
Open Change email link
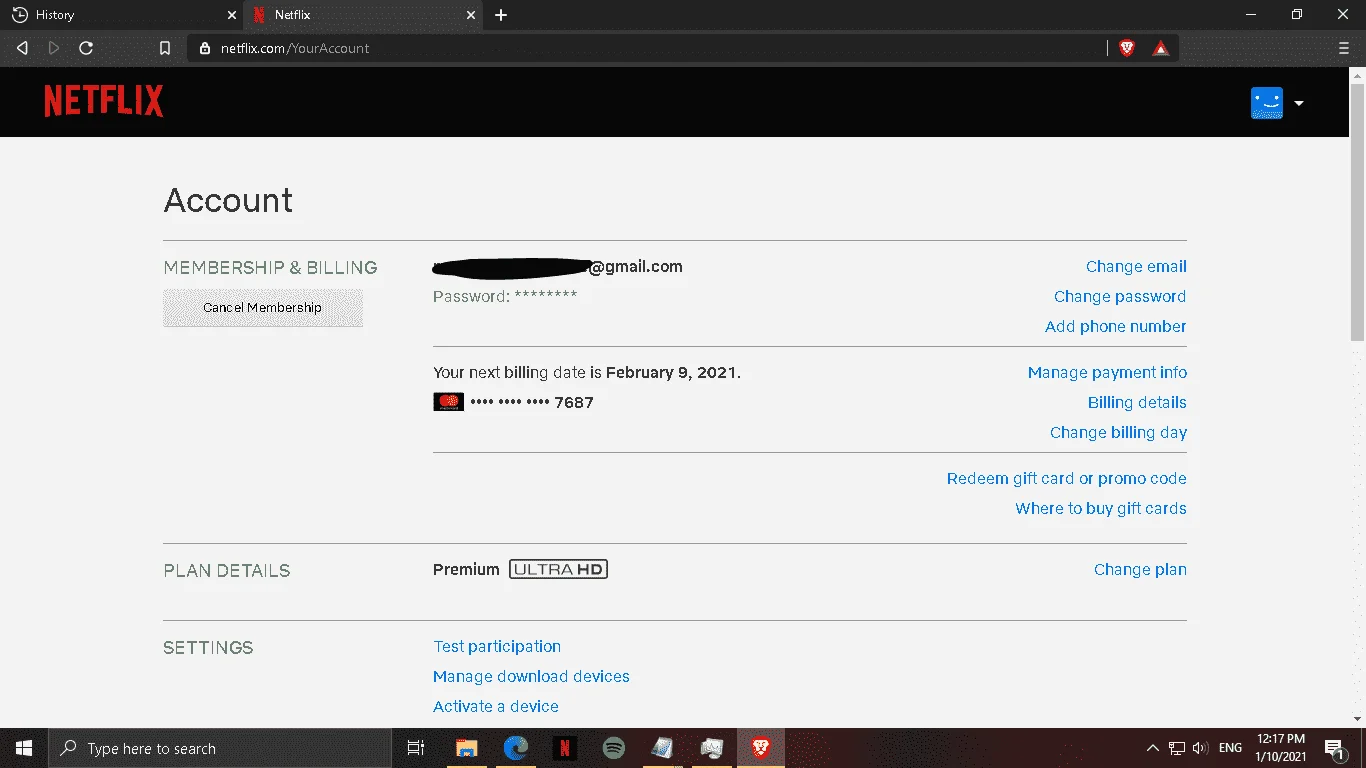click(1136, 267)
